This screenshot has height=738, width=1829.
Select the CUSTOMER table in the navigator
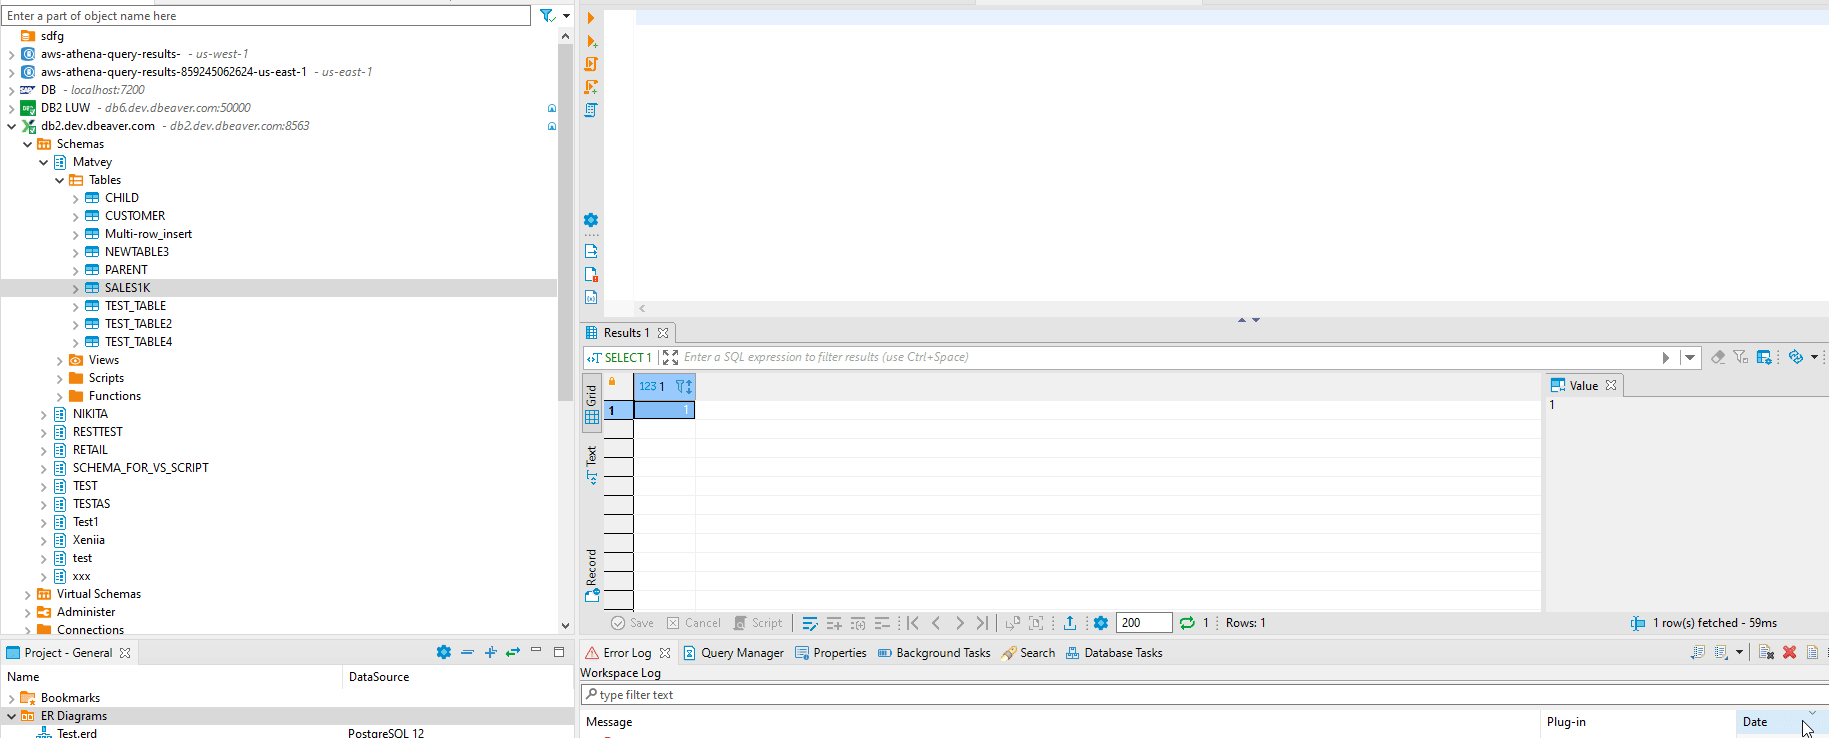[x=135, y=216]
